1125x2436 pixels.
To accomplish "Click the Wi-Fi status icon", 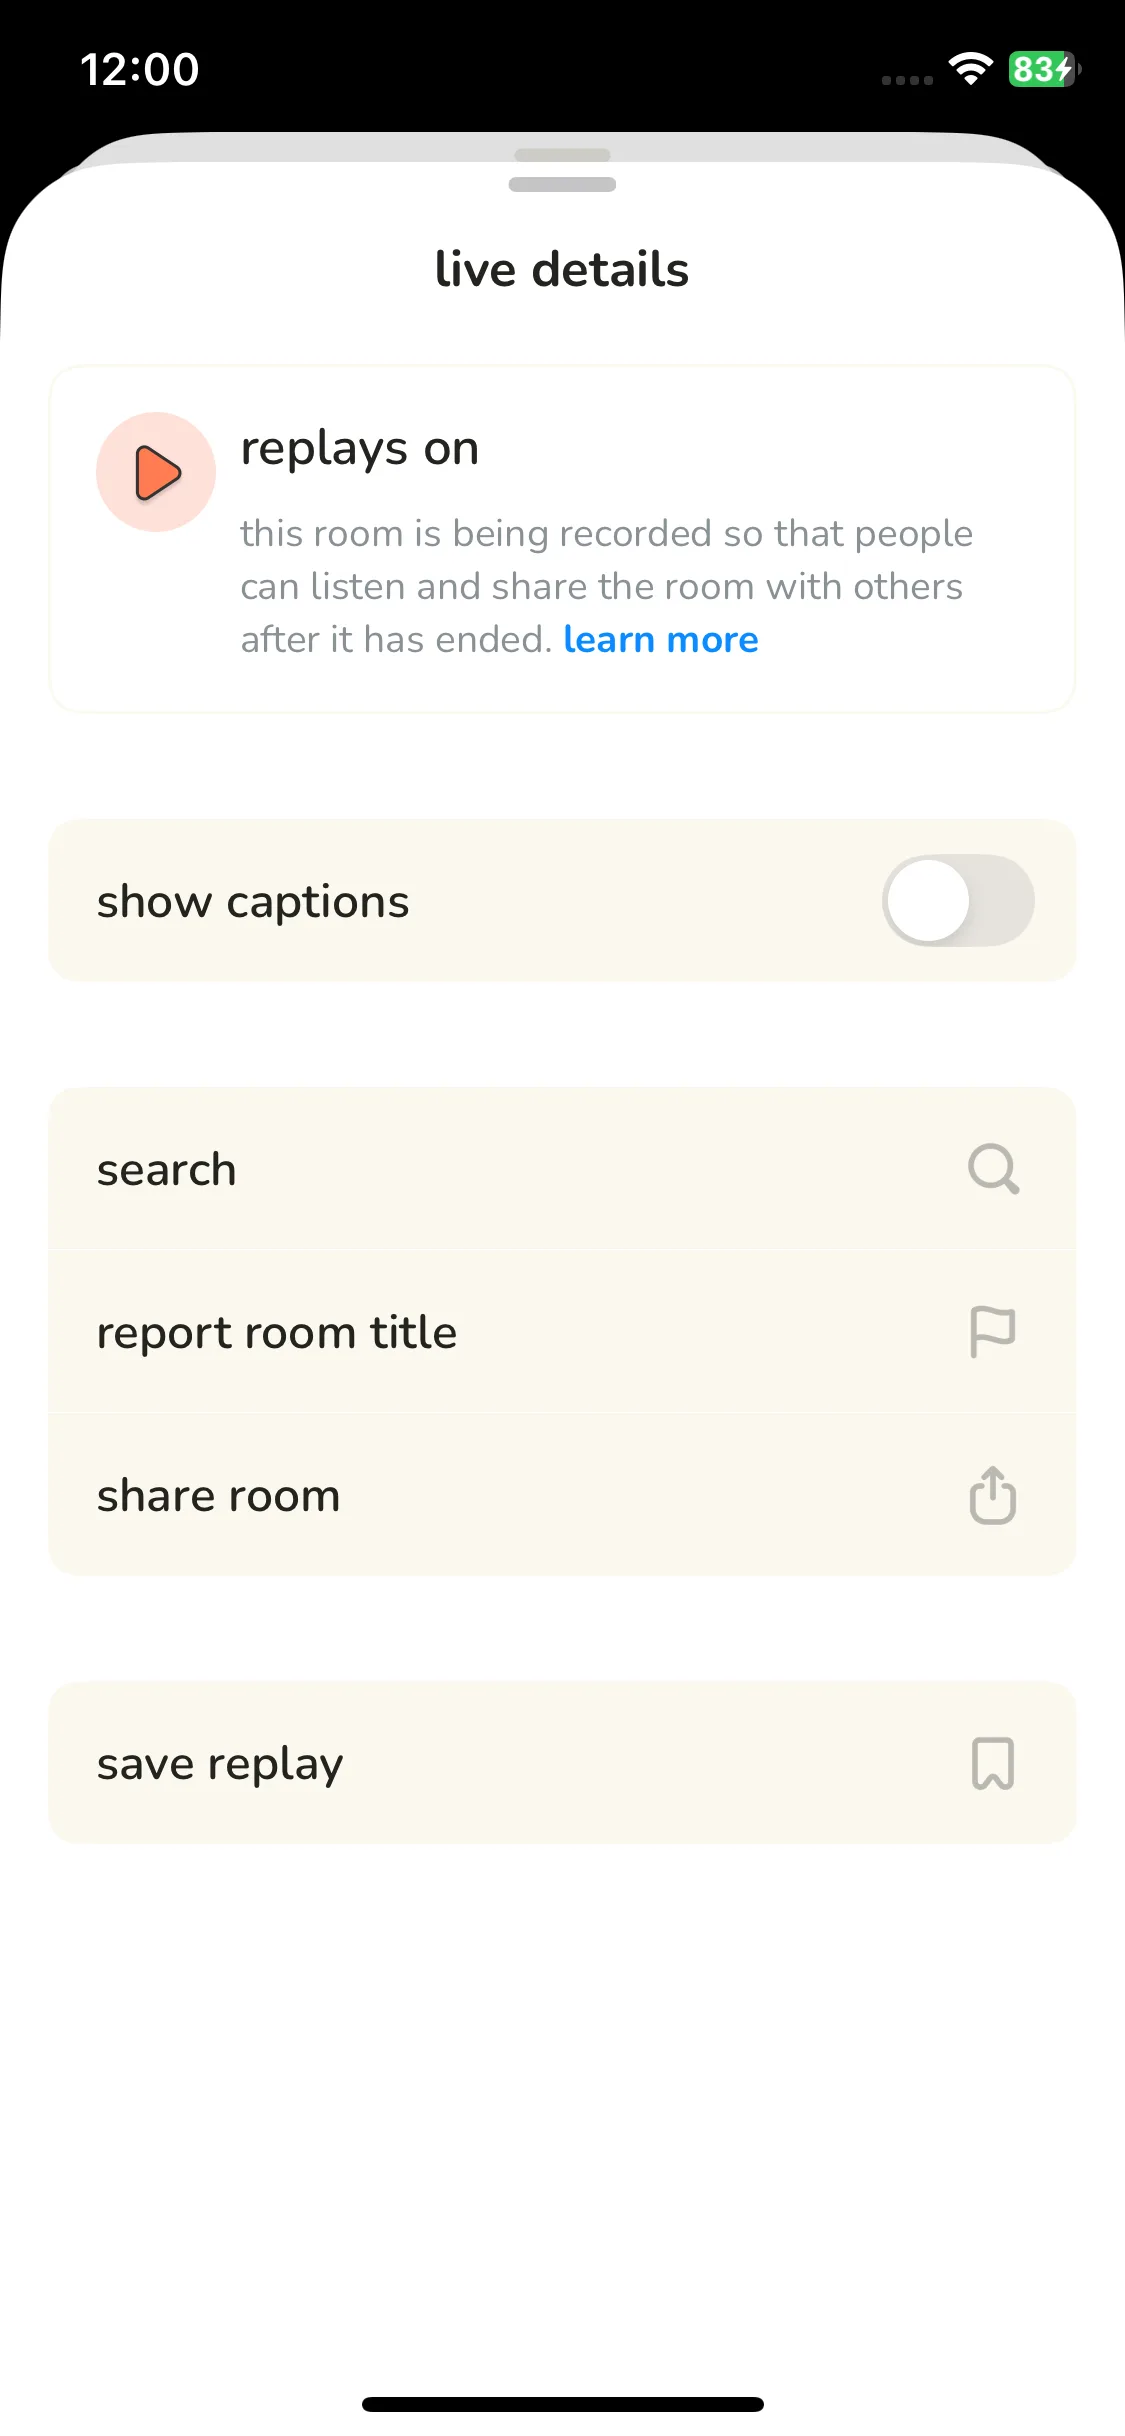I will (x=970, y=69).
